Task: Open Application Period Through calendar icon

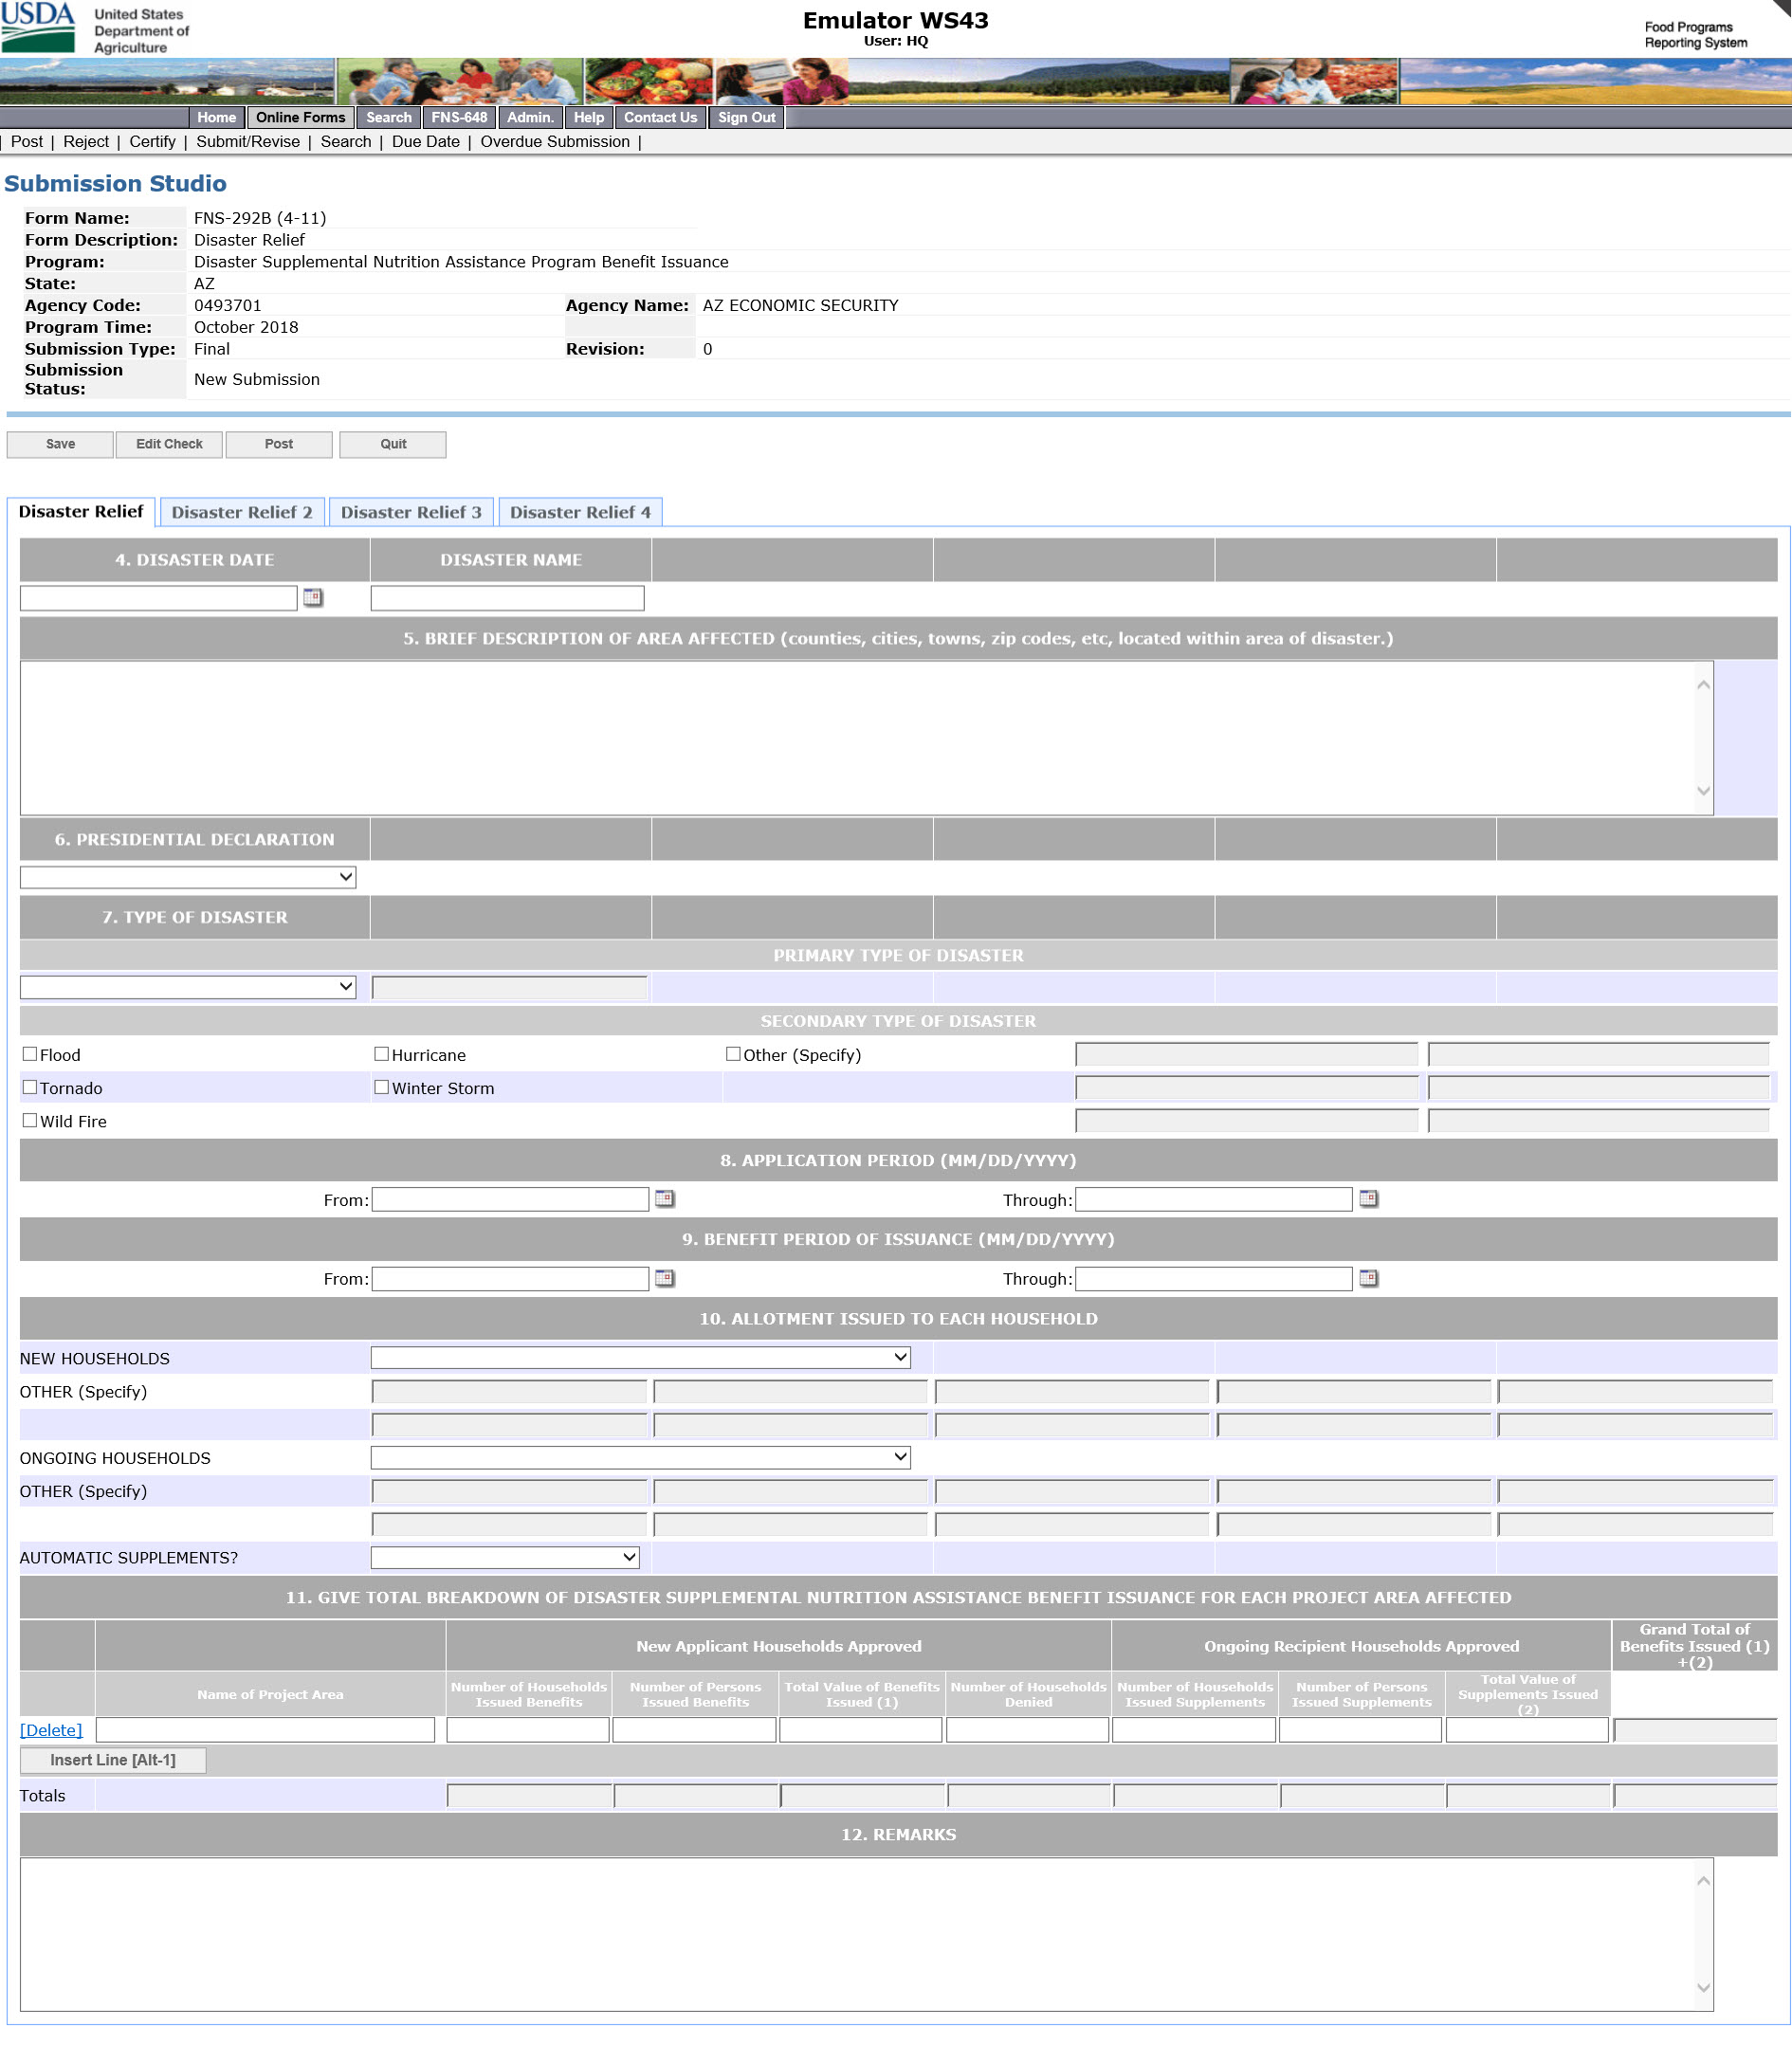Action: coord(1368,1198)
